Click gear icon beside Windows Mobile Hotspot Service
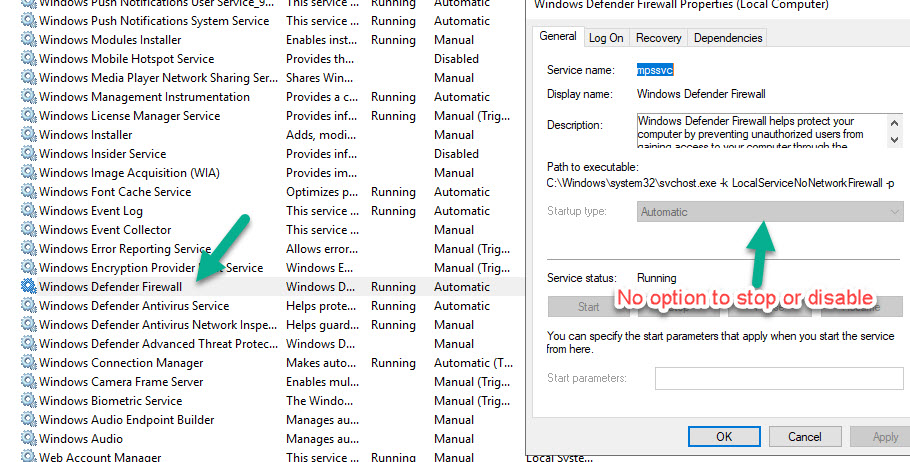The width and height of the screenshot is (910, 462). pos(28,59)
